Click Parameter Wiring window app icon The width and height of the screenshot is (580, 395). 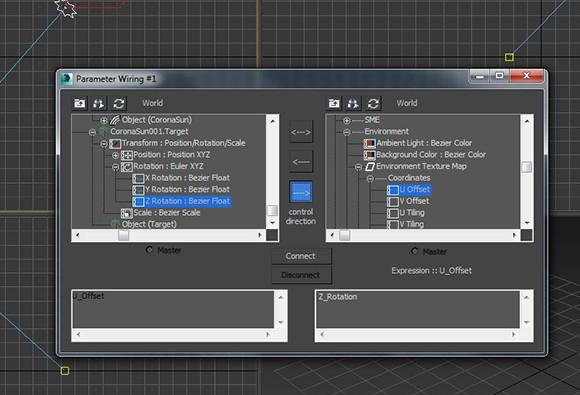coord(67,79)
